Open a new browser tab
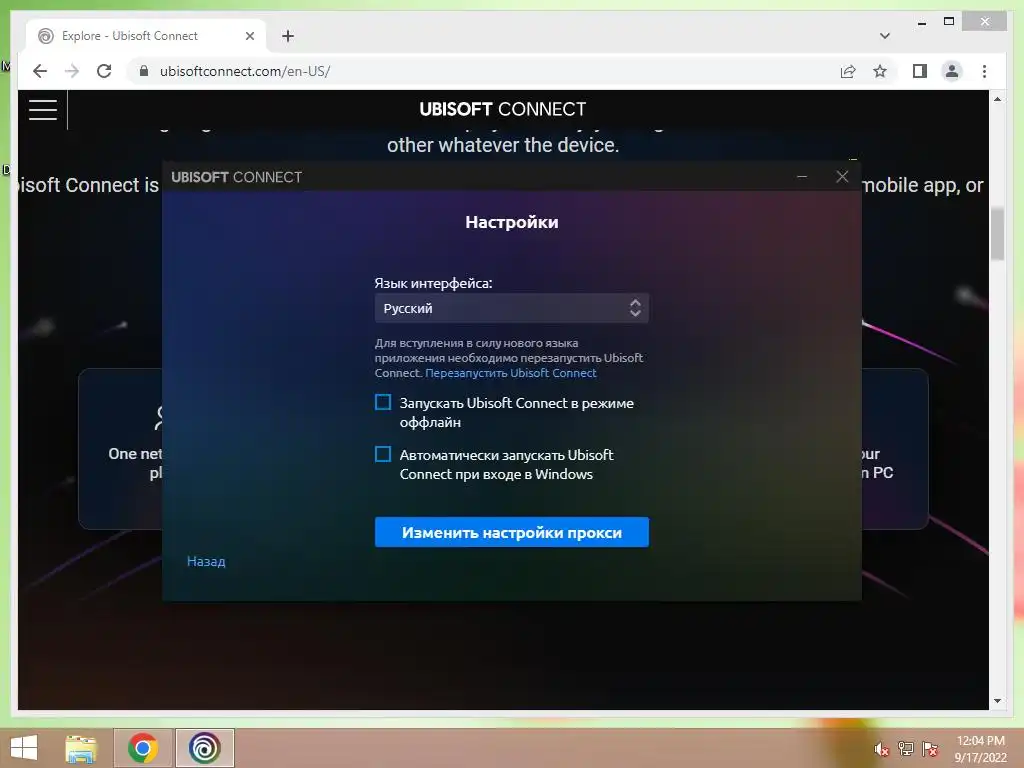 [x=288, y=36]
